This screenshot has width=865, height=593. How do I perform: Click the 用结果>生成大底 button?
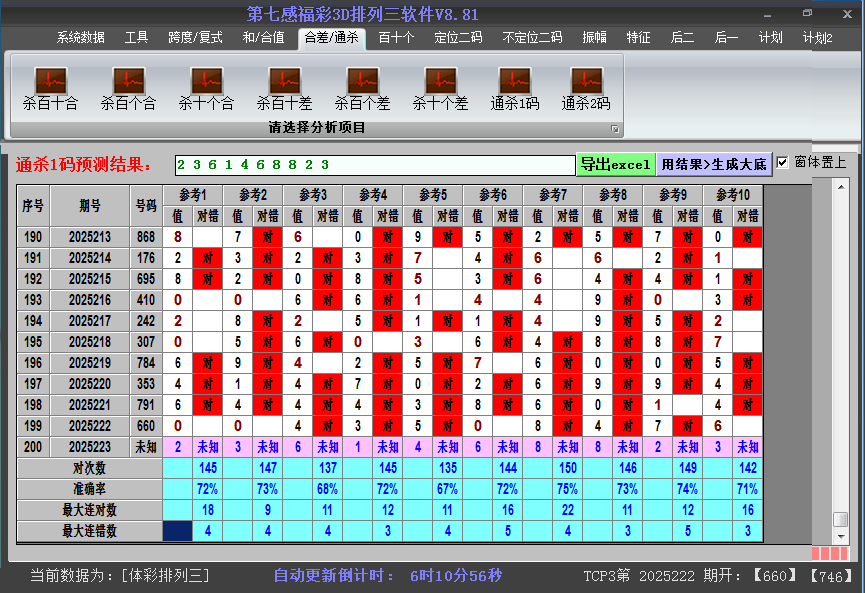tap(714, 164)
